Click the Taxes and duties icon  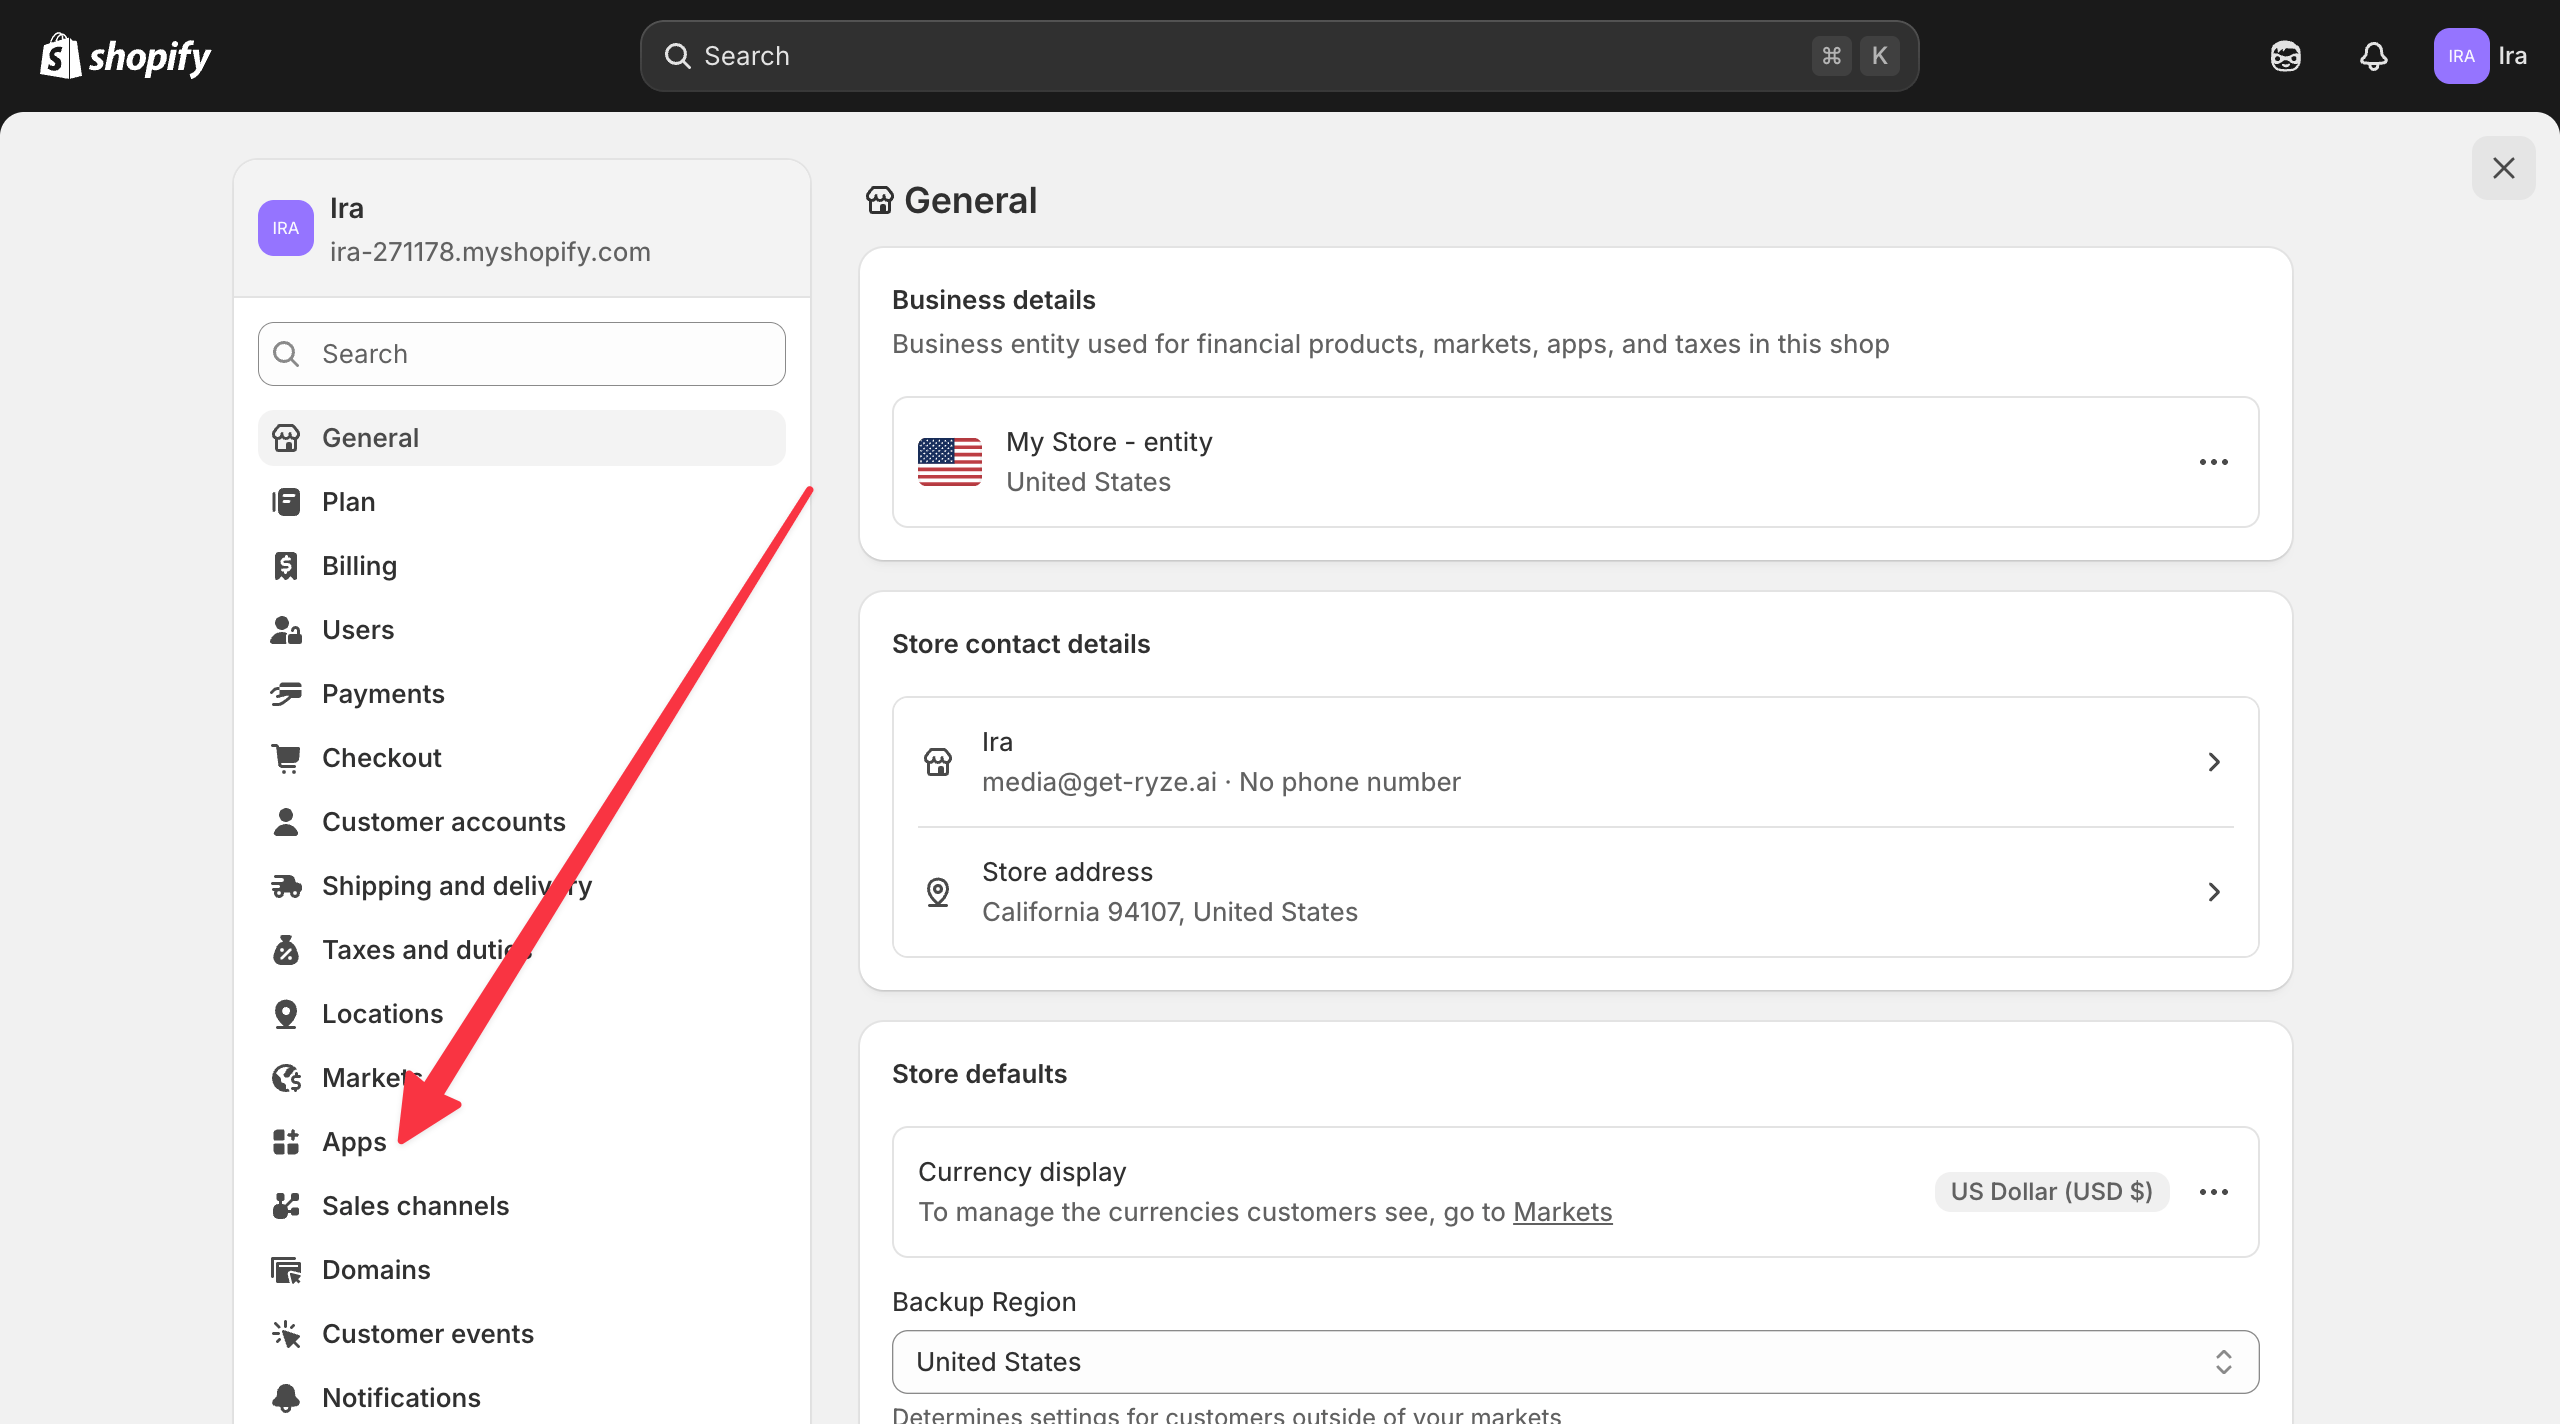click(286, 950)
